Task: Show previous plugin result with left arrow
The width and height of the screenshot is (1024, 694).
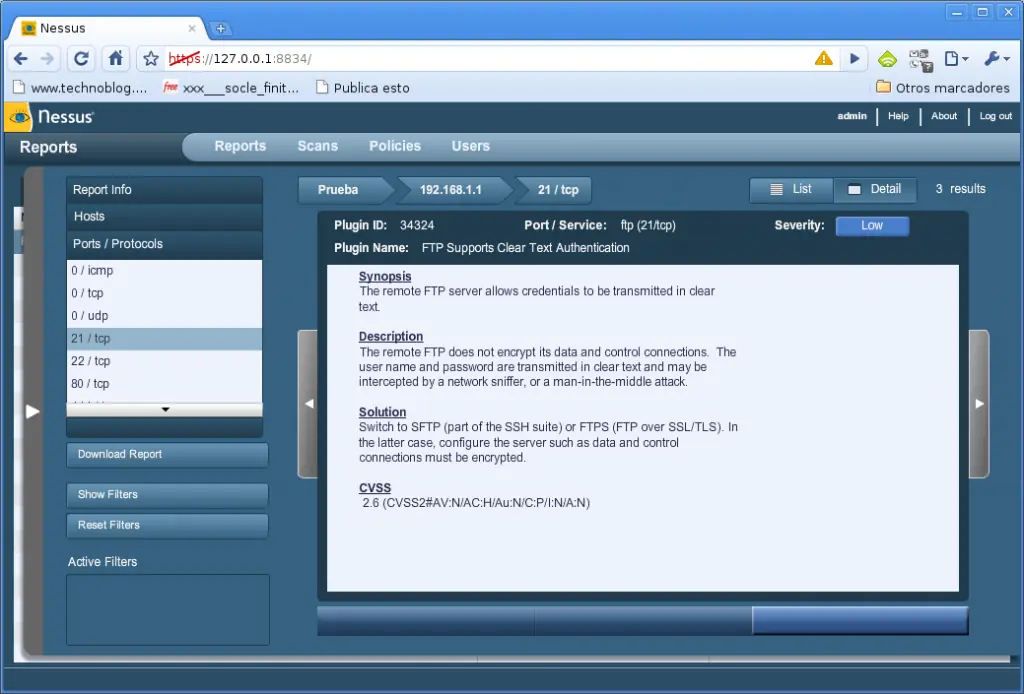Action: click(308, 403)
